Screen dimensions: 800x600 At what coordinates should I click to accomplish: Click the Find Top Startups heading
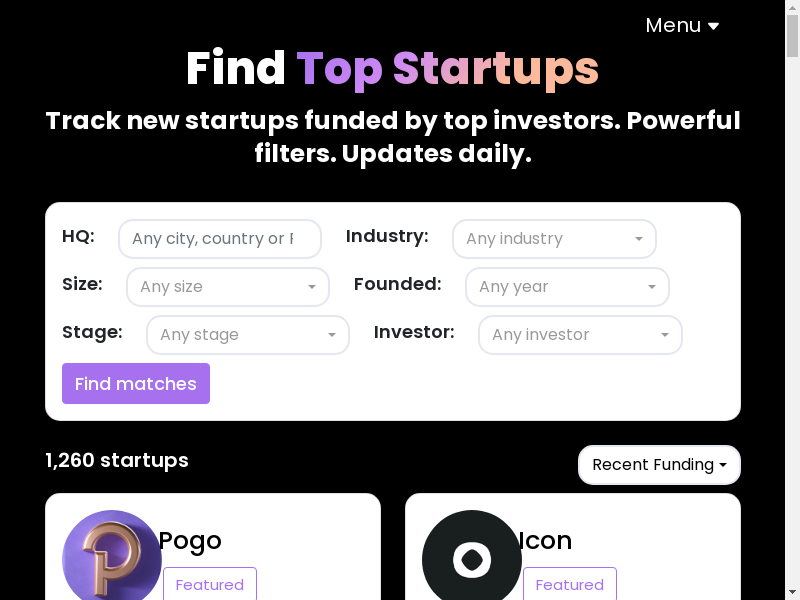click(x=392, y=68)
